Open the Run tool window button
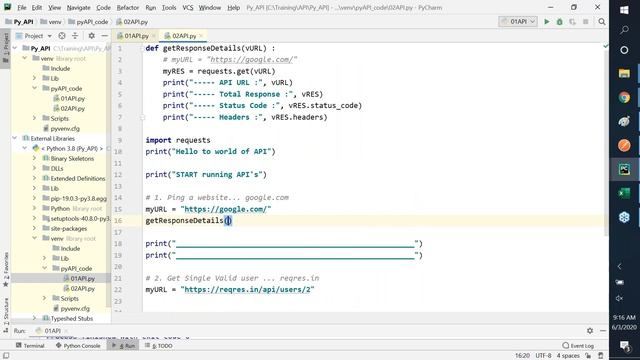 click(123, 346)
